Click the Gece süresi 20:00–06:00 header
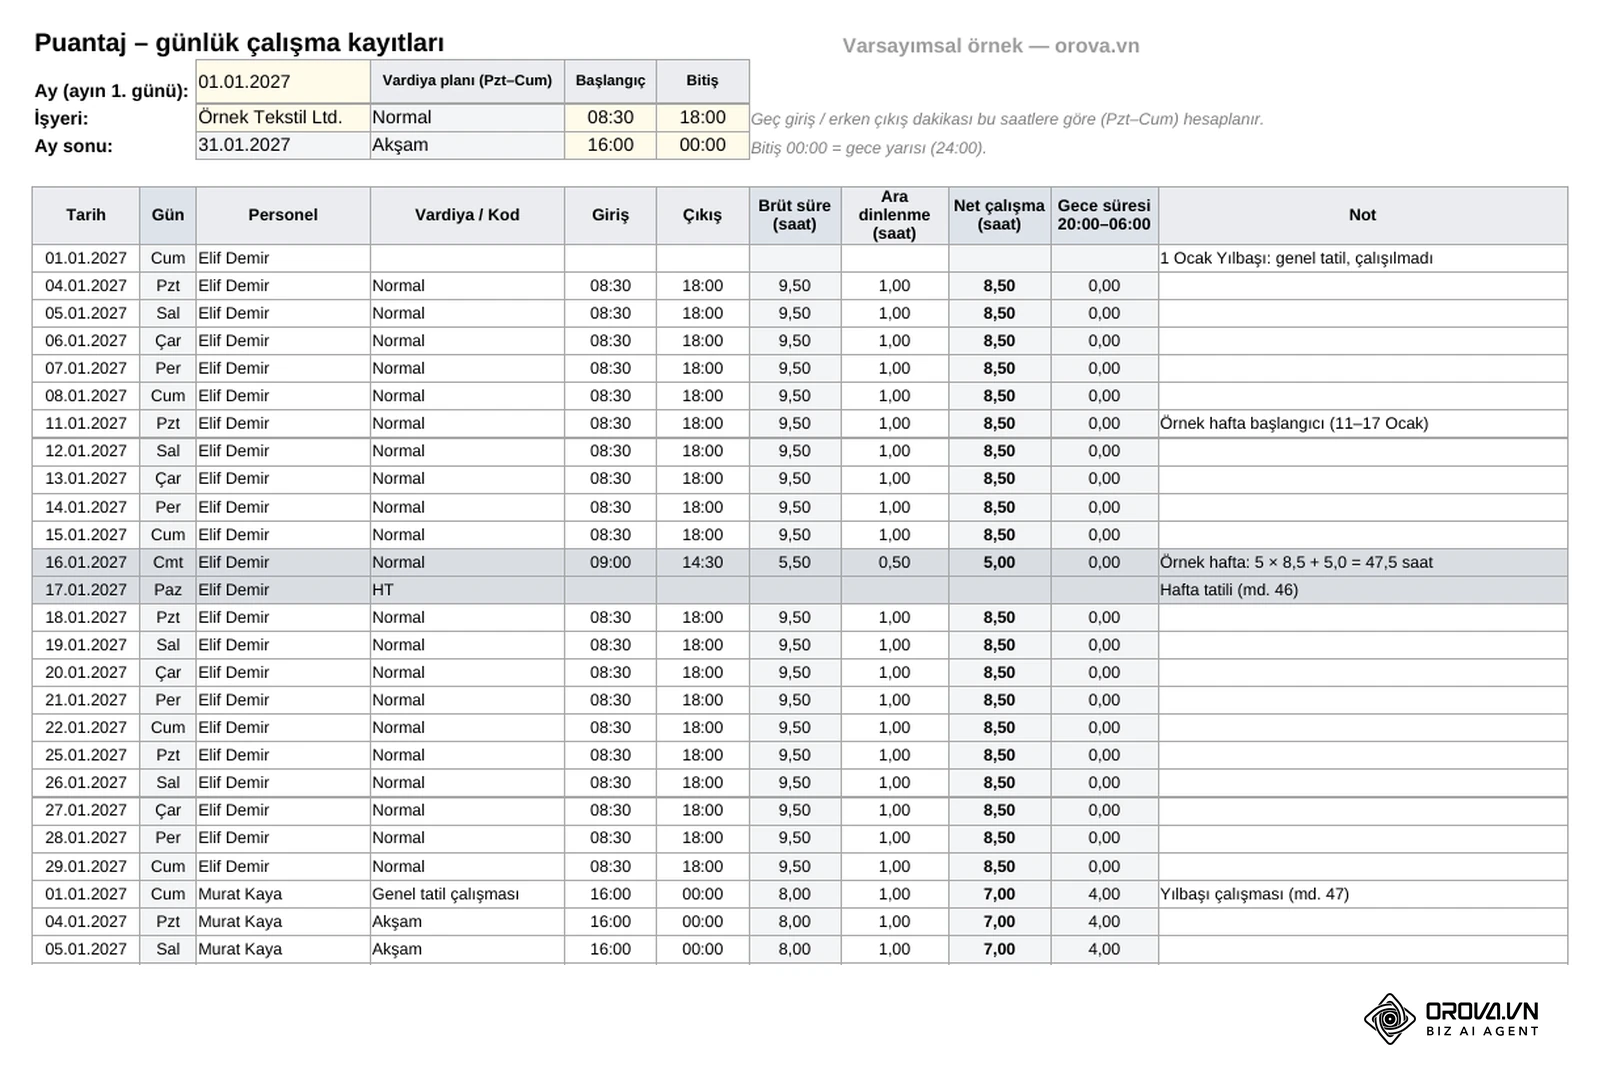Viewport: 1600px width, 1085px height. pyautogui.click(x=1104, y=215)
